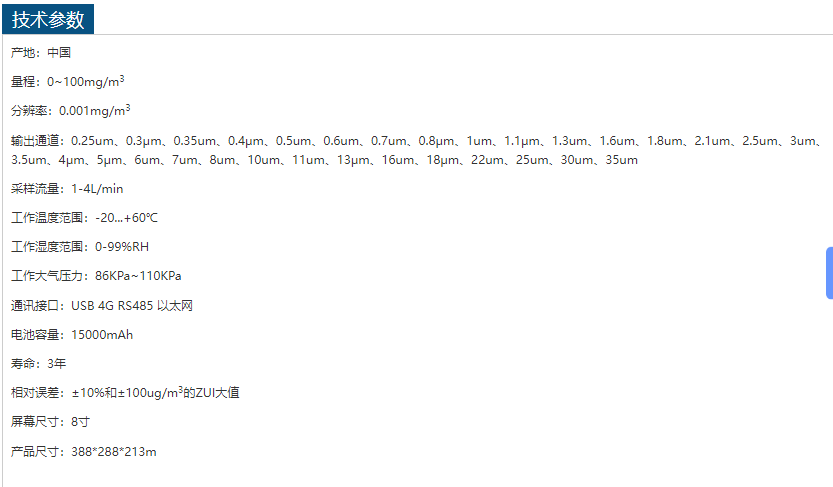Click the 工作温度范围 line
Image resolution: width=833 pixels, height=487 pixels.
tap(85, 218)
